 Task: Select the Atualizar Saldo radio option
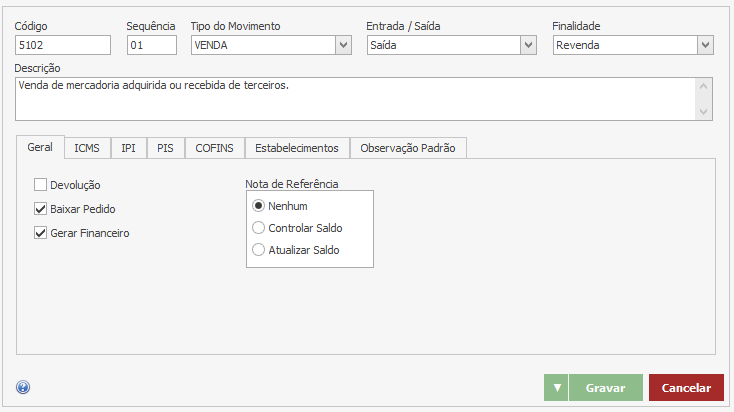click(x=259, y=250)
